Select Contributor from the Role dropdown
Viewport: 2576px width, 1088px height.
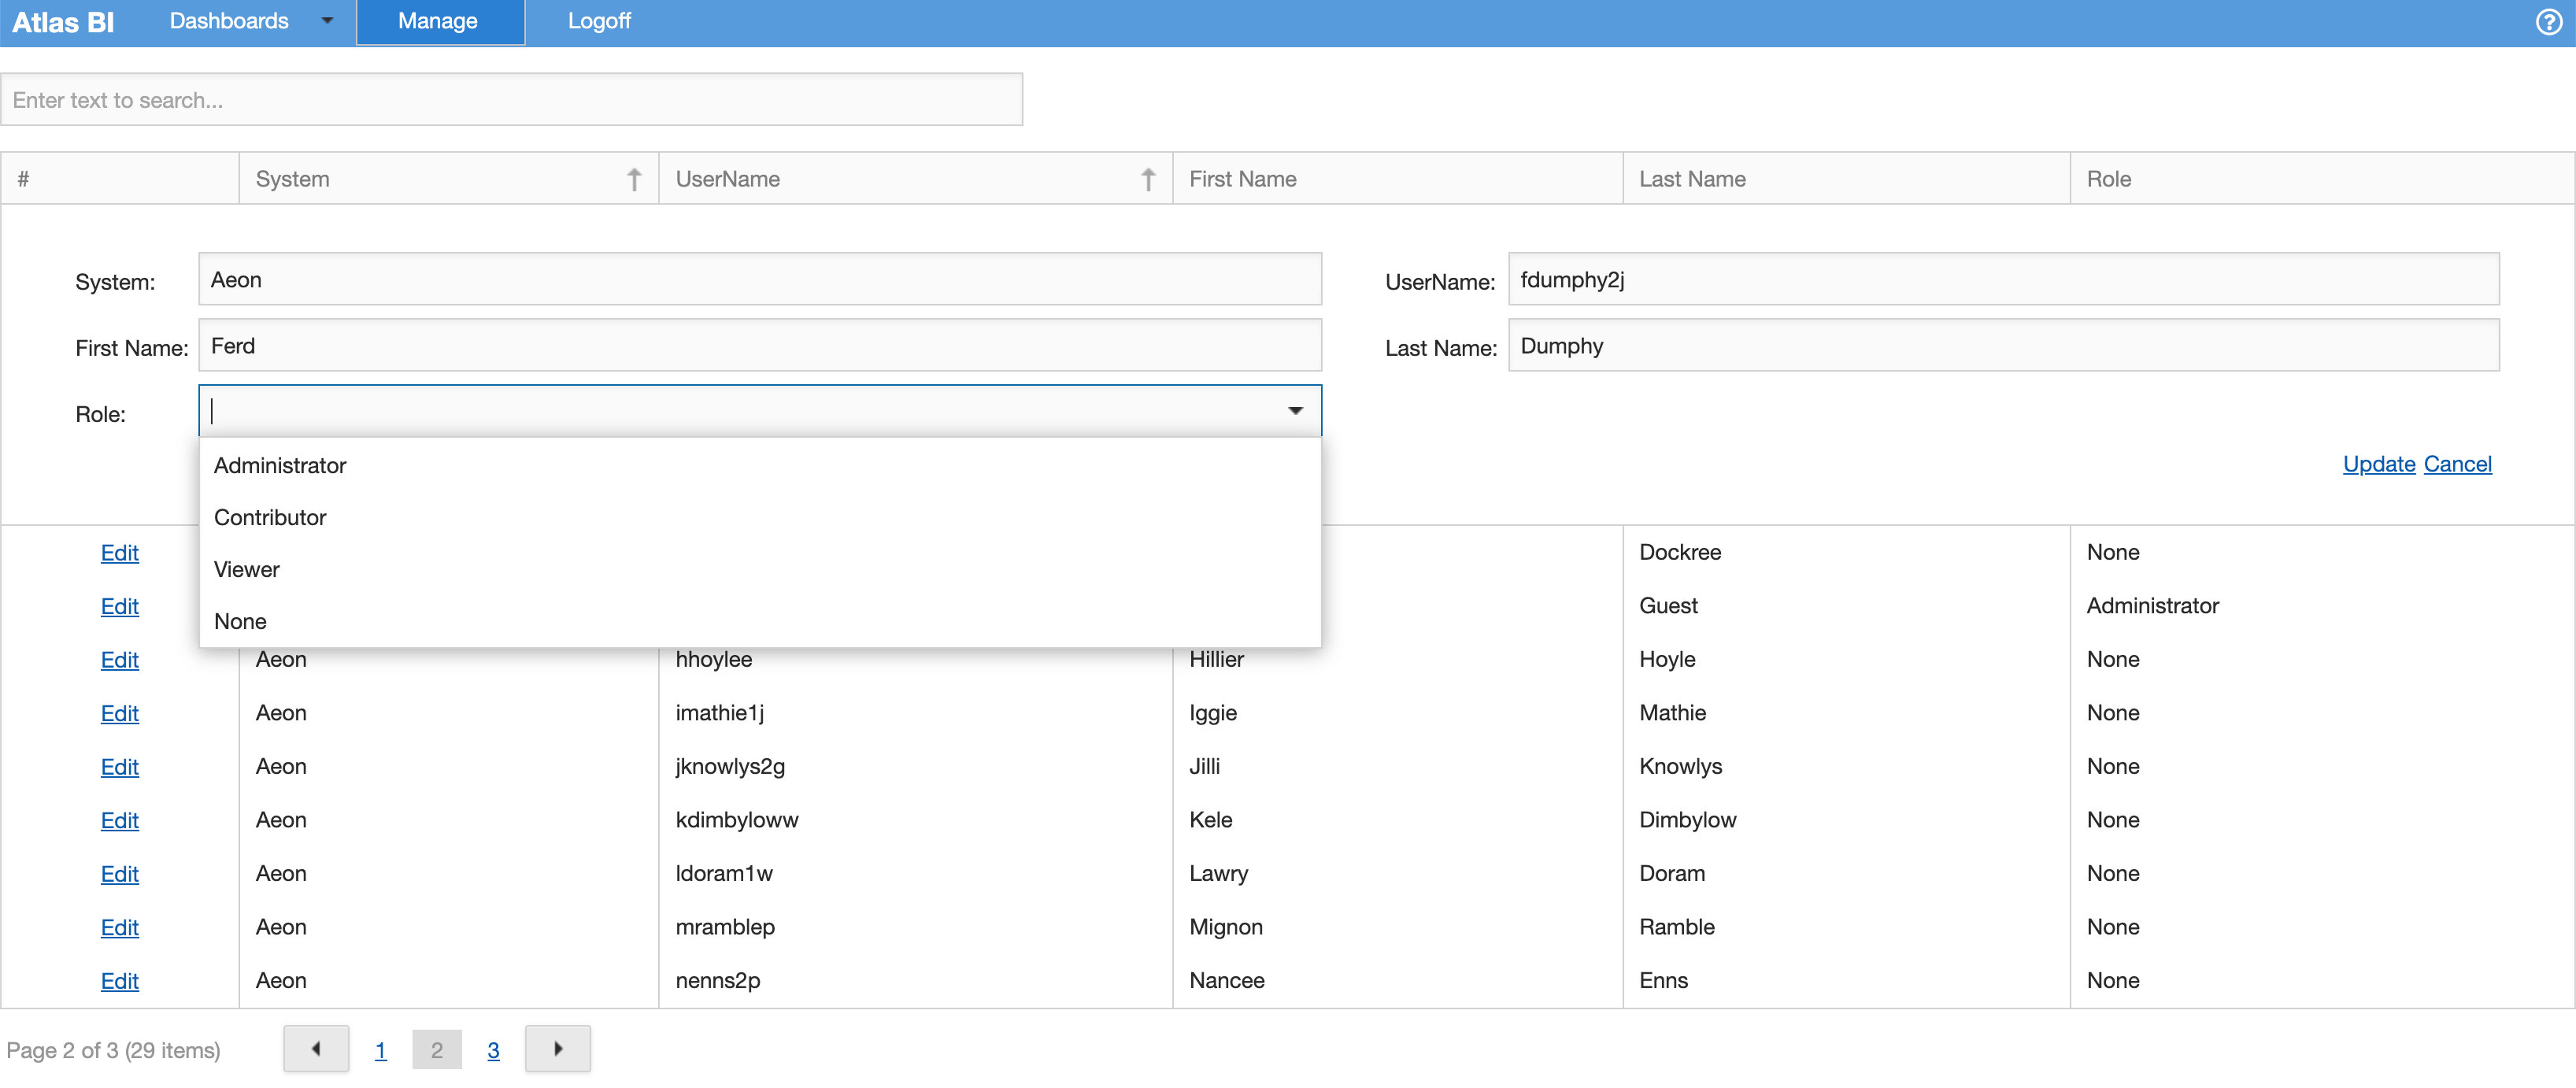click(x=270, y=517)
